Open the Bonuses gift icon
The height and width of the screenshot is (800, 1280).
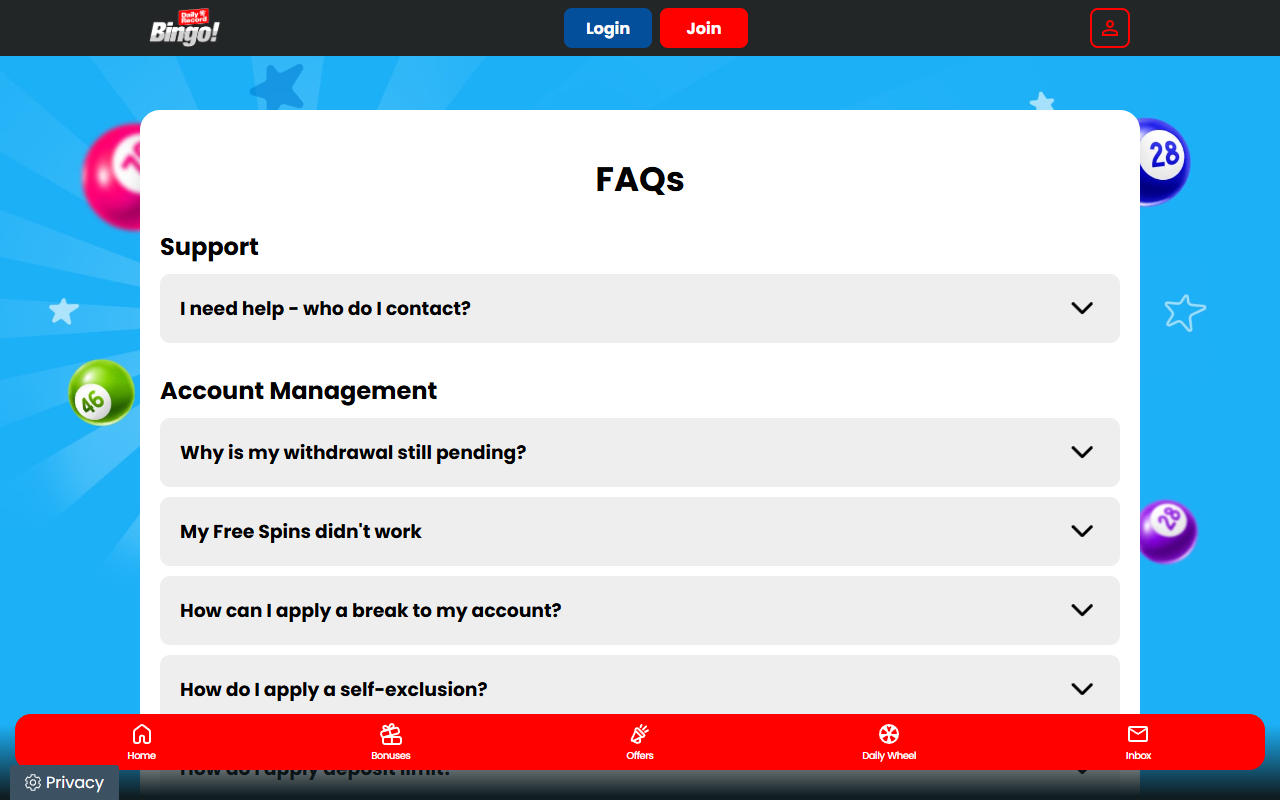[x=391, y=734]
